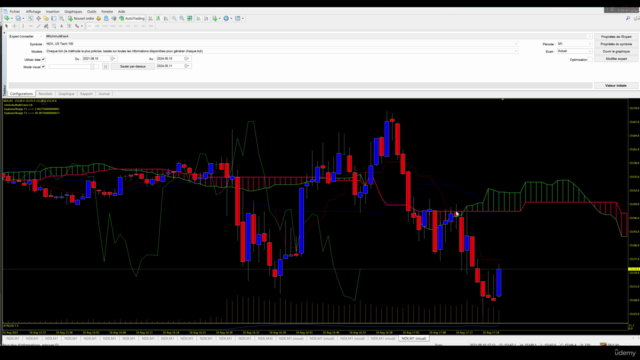Toggle the Mode visuel checkbox

[x=43, y=67]
